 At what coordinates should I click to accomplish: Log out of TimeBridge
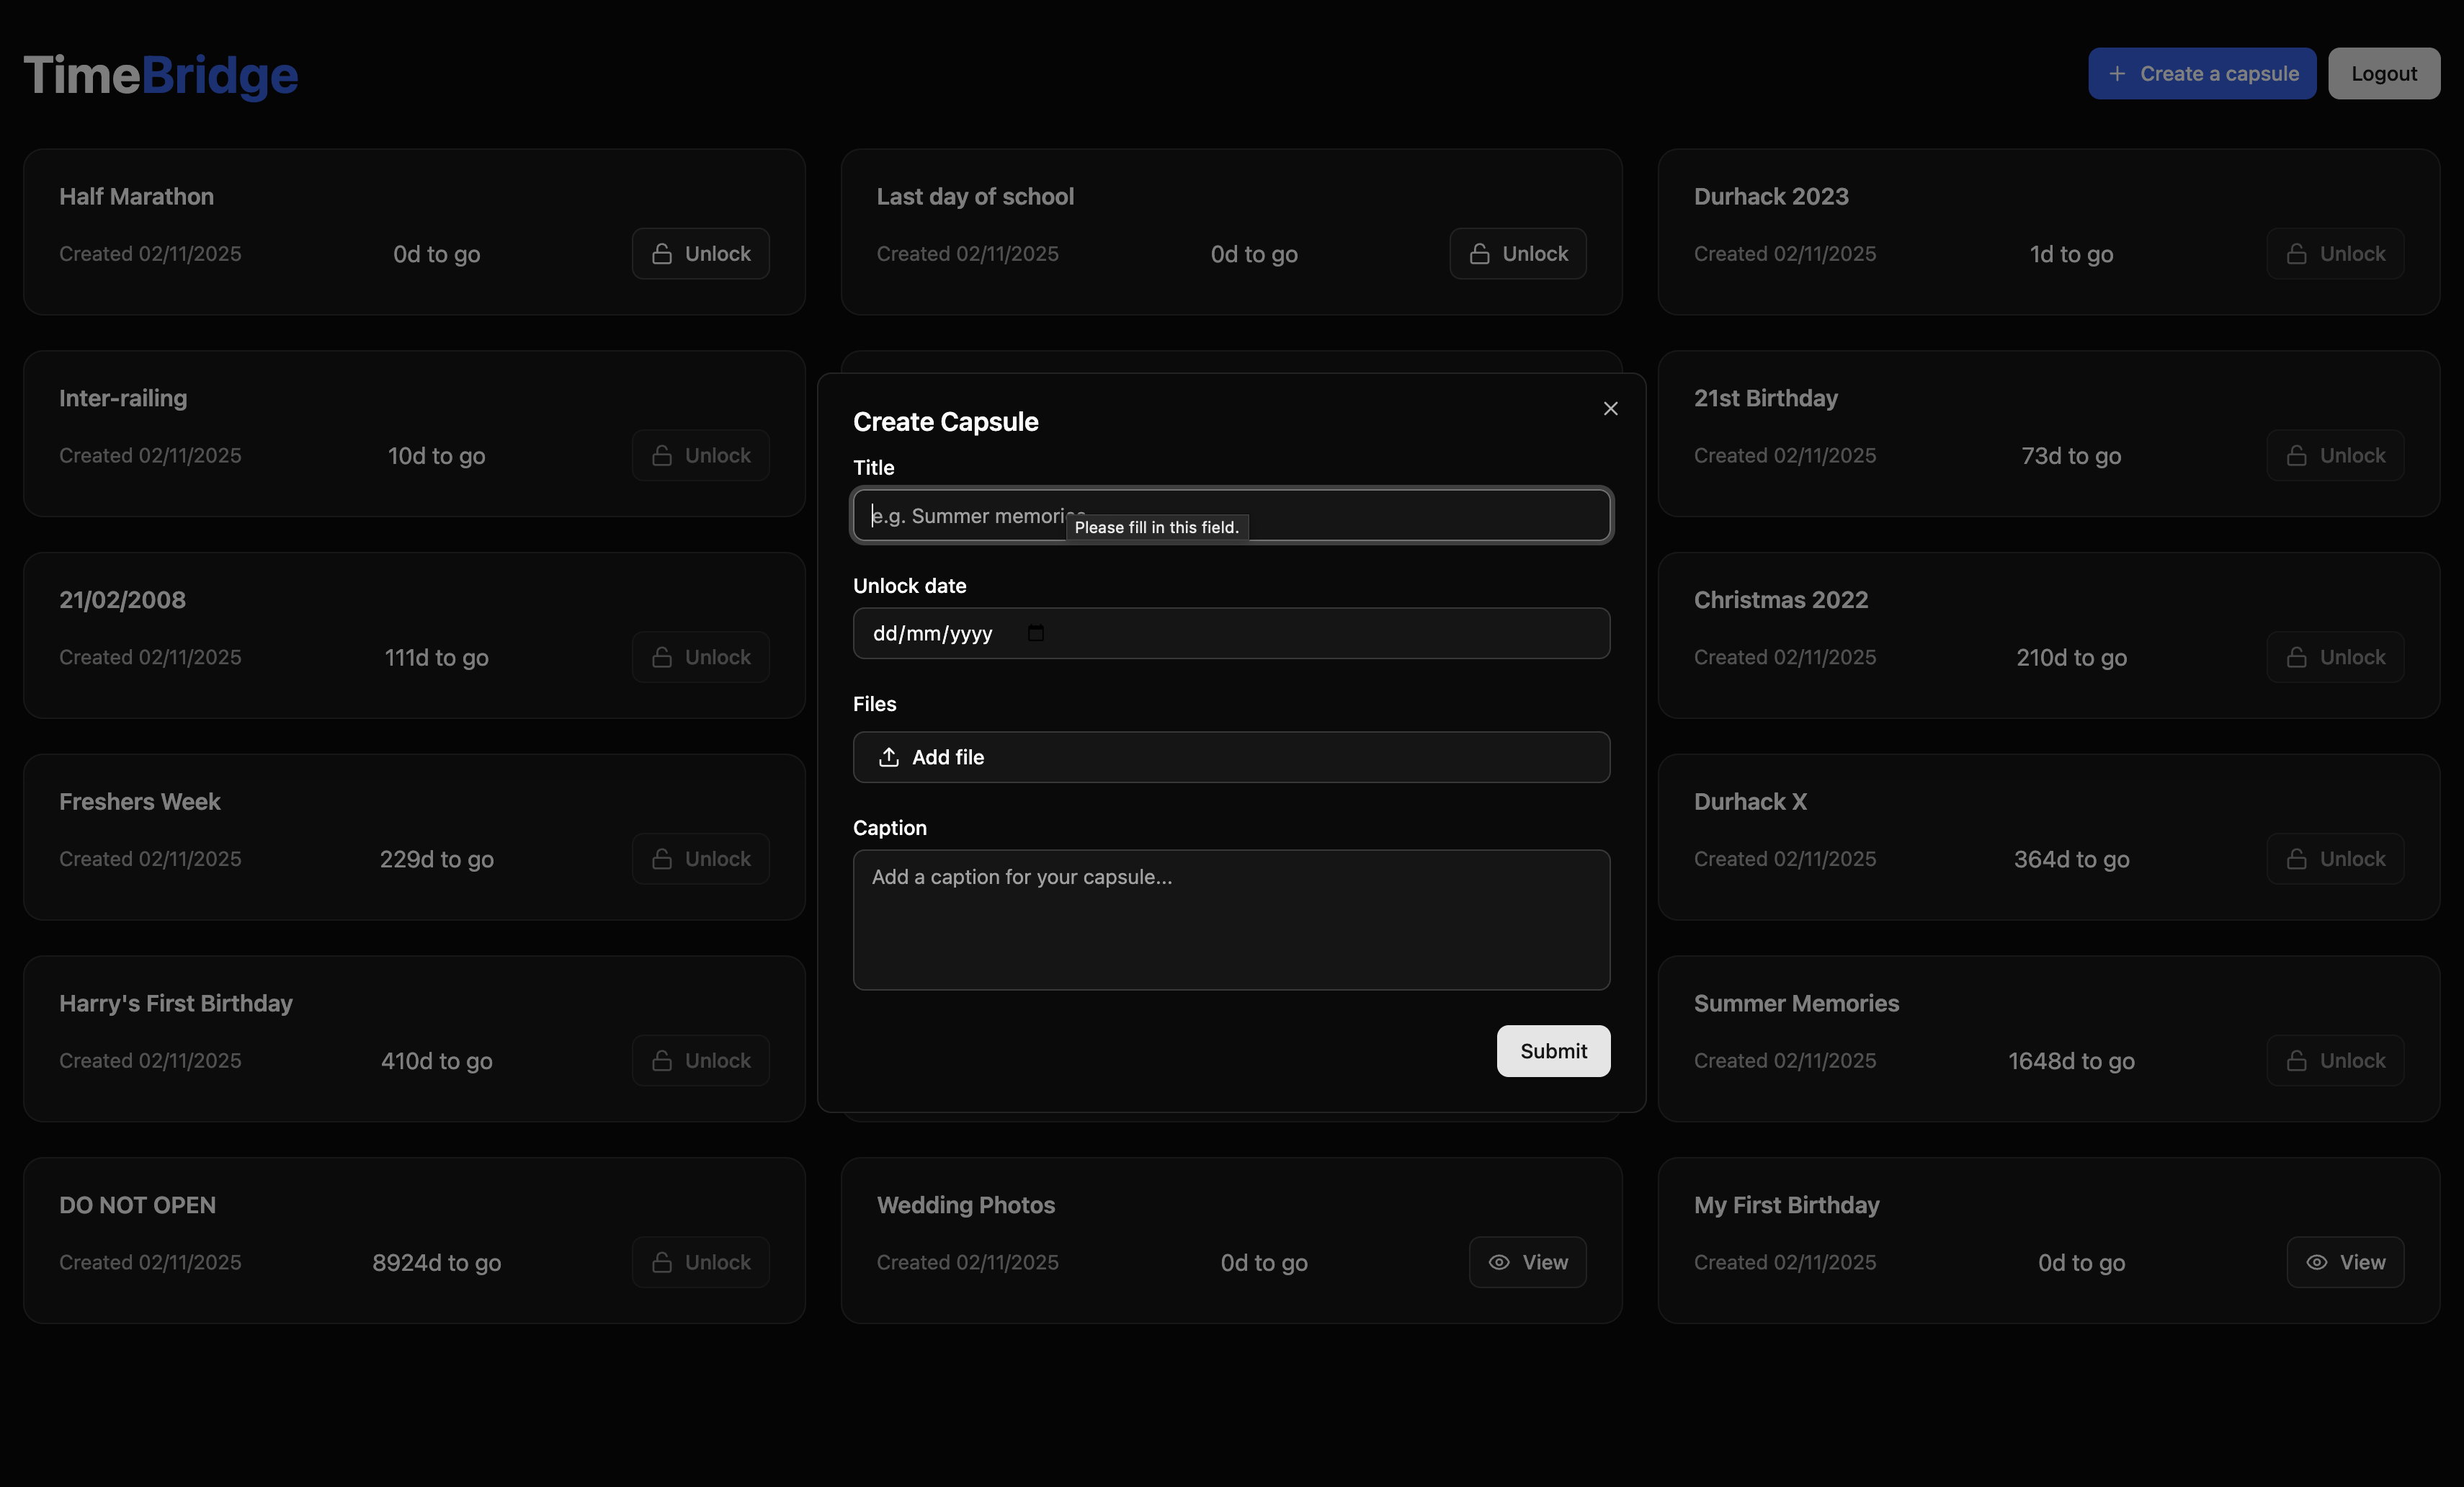pyautogui.click(x=2383, y=74)
